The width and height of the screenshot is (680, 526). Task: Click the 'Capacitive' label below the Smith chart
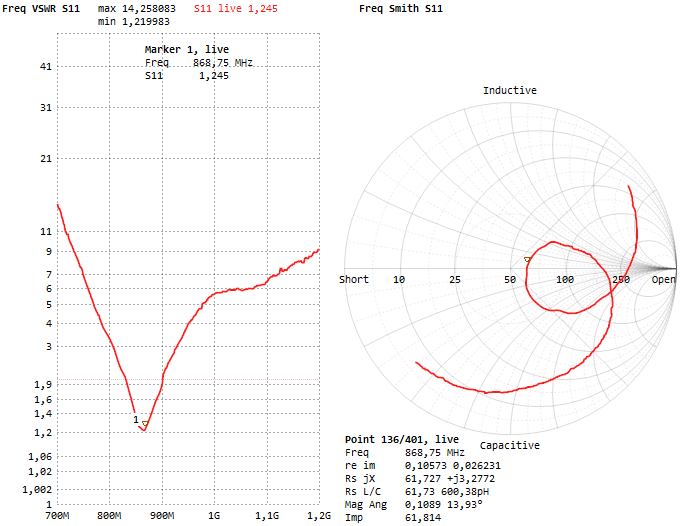pos(509,445)
